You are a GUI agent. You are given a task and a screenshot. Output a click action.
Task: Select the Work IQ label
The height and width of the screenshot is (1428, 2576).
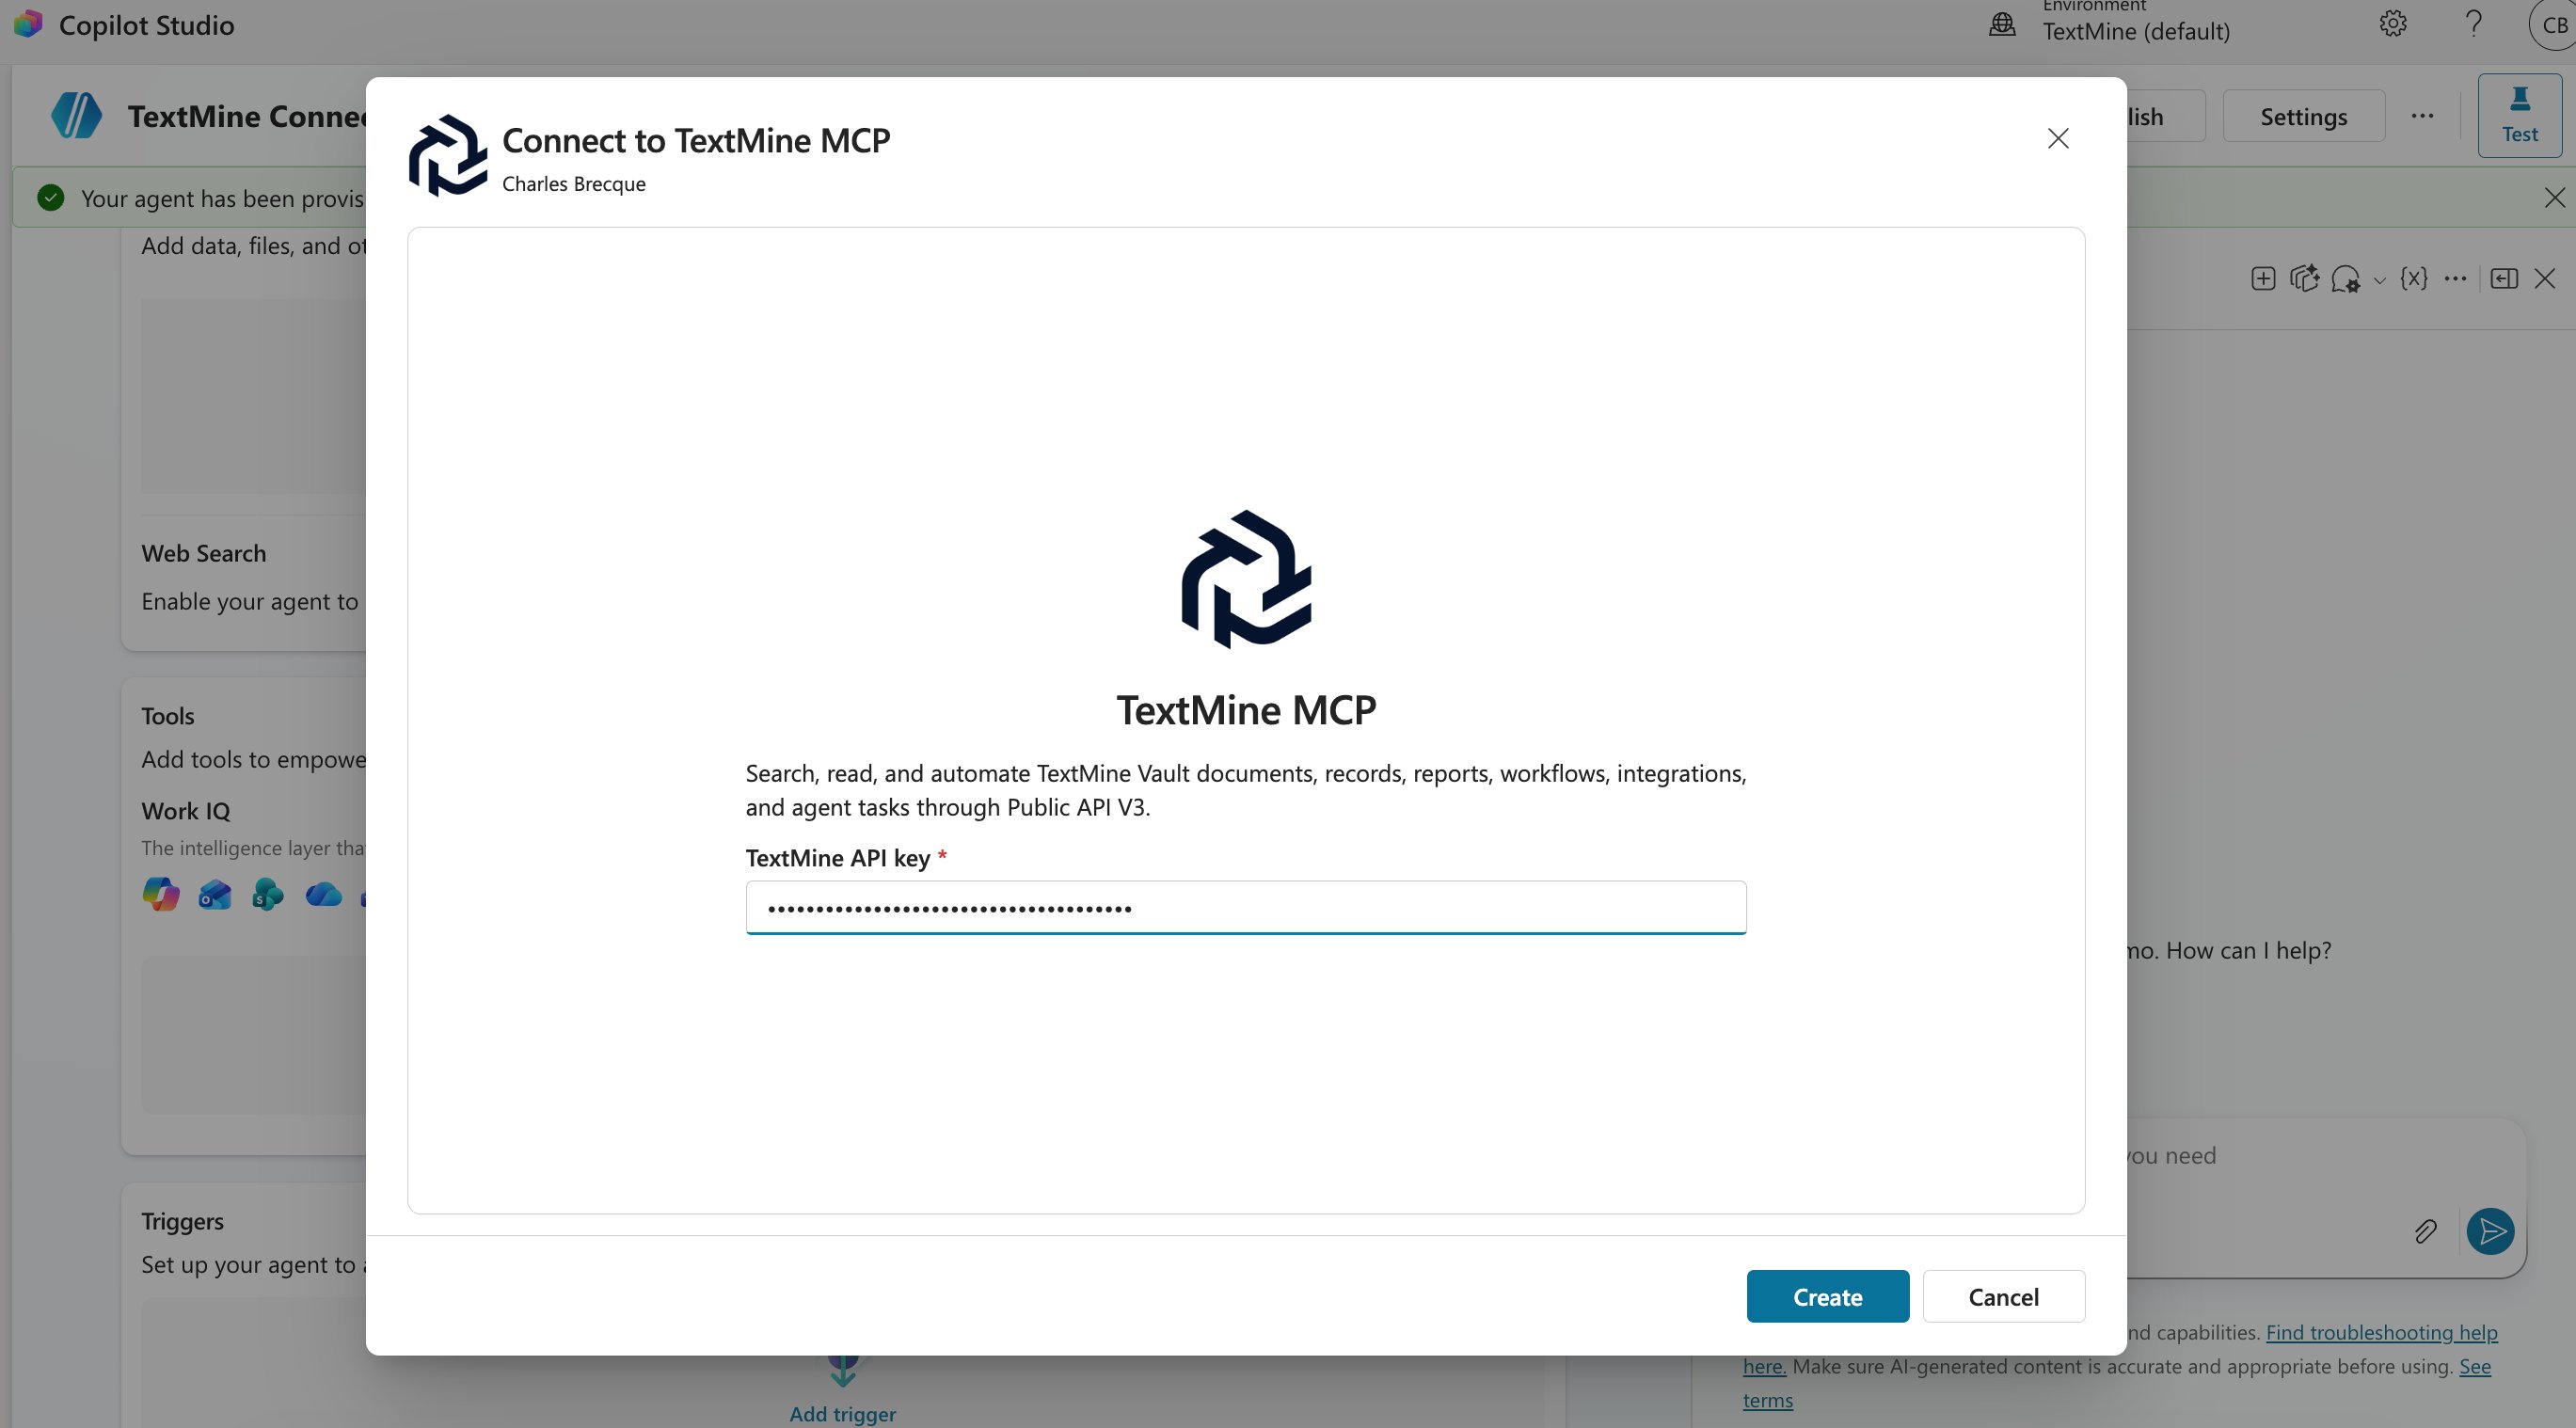186,811
